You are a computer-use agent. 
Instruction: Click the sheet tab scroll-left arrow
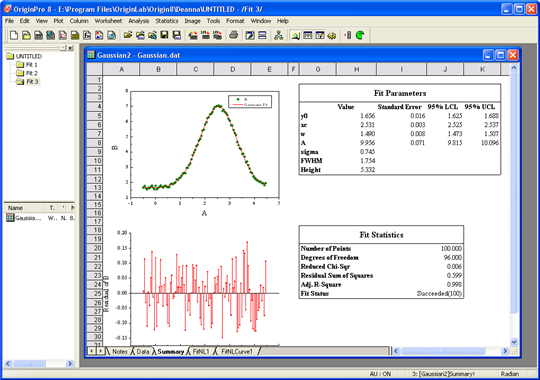click(x=92, y=351)
